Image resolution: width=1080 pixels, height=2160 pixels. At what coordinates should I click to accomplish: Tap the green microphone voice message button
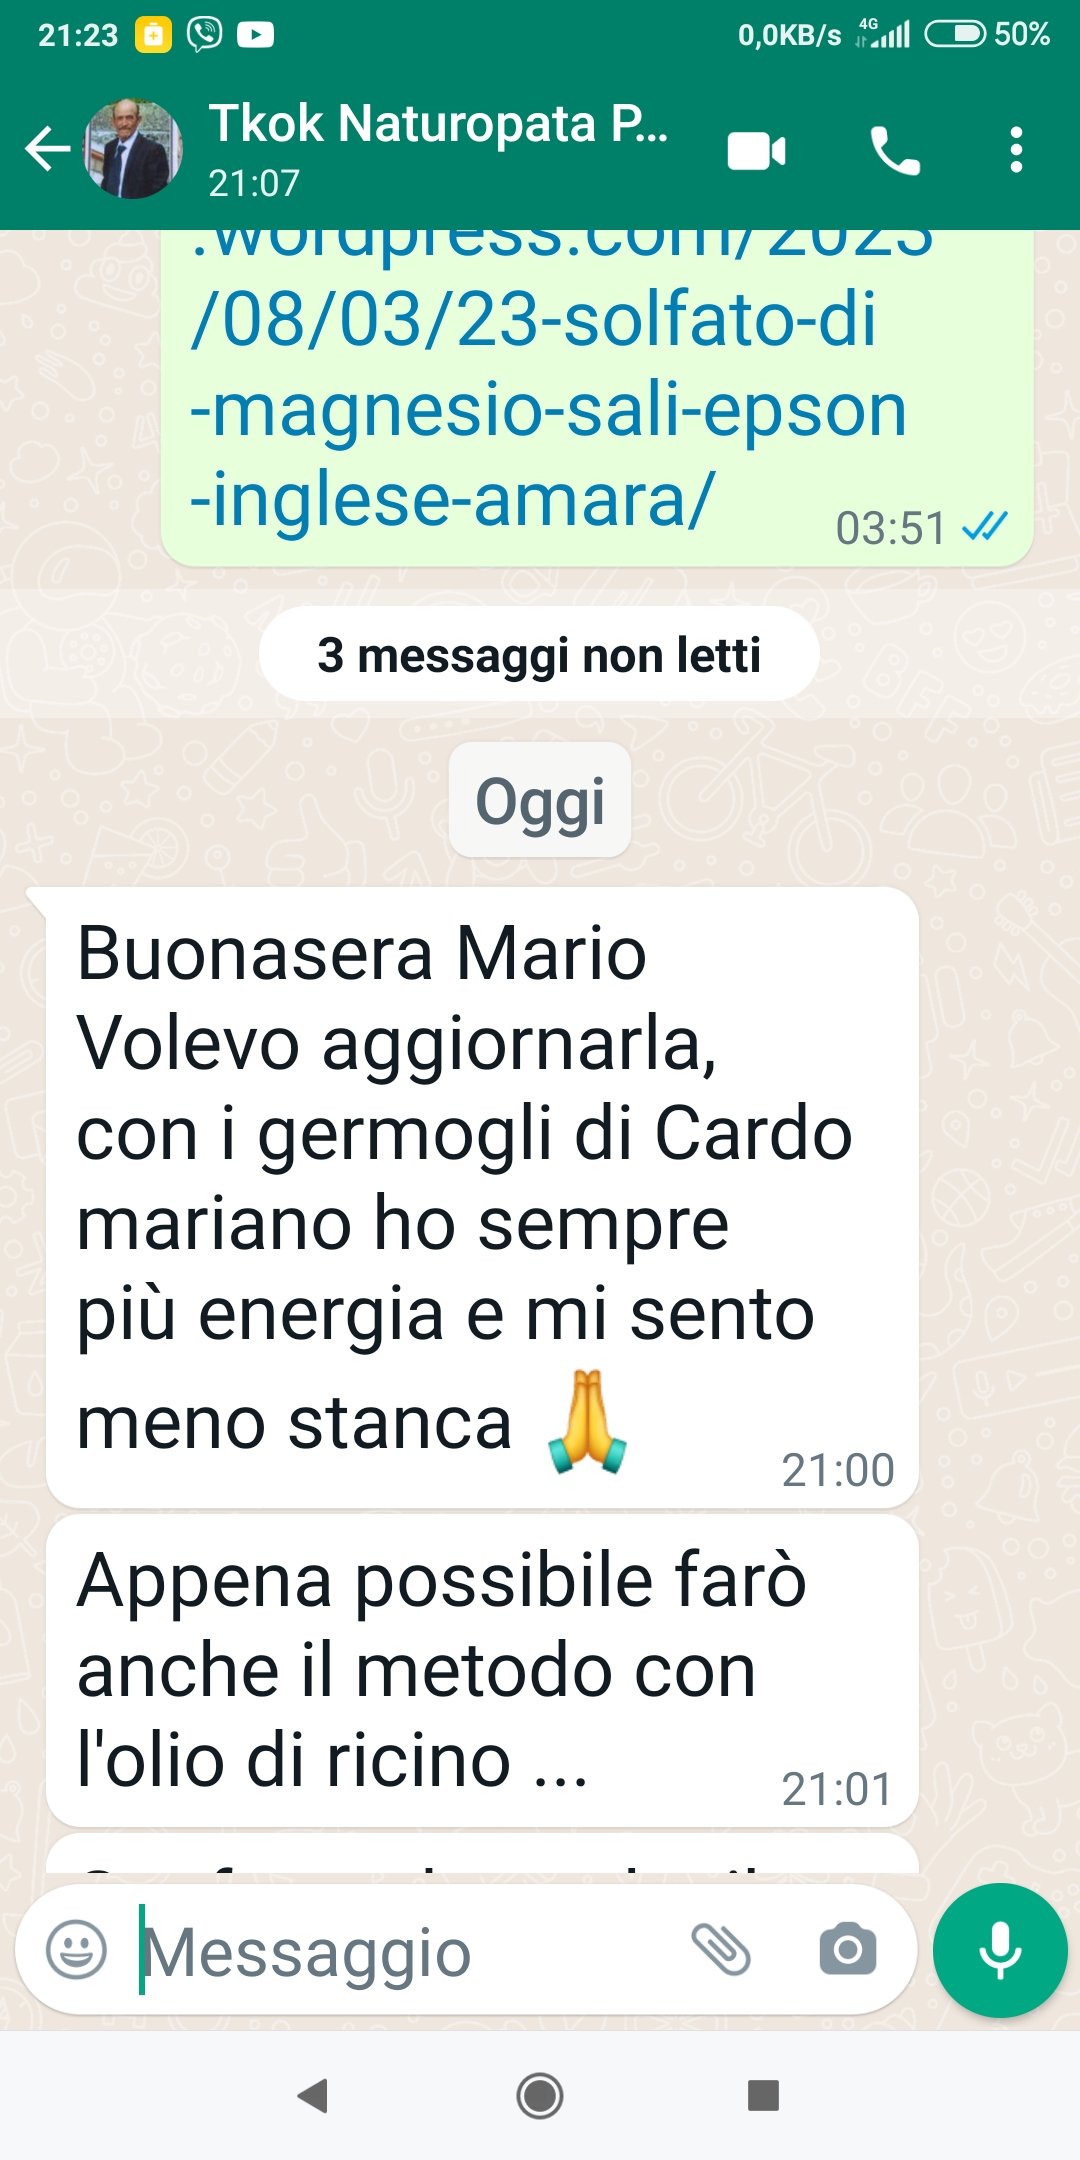1000,1950
